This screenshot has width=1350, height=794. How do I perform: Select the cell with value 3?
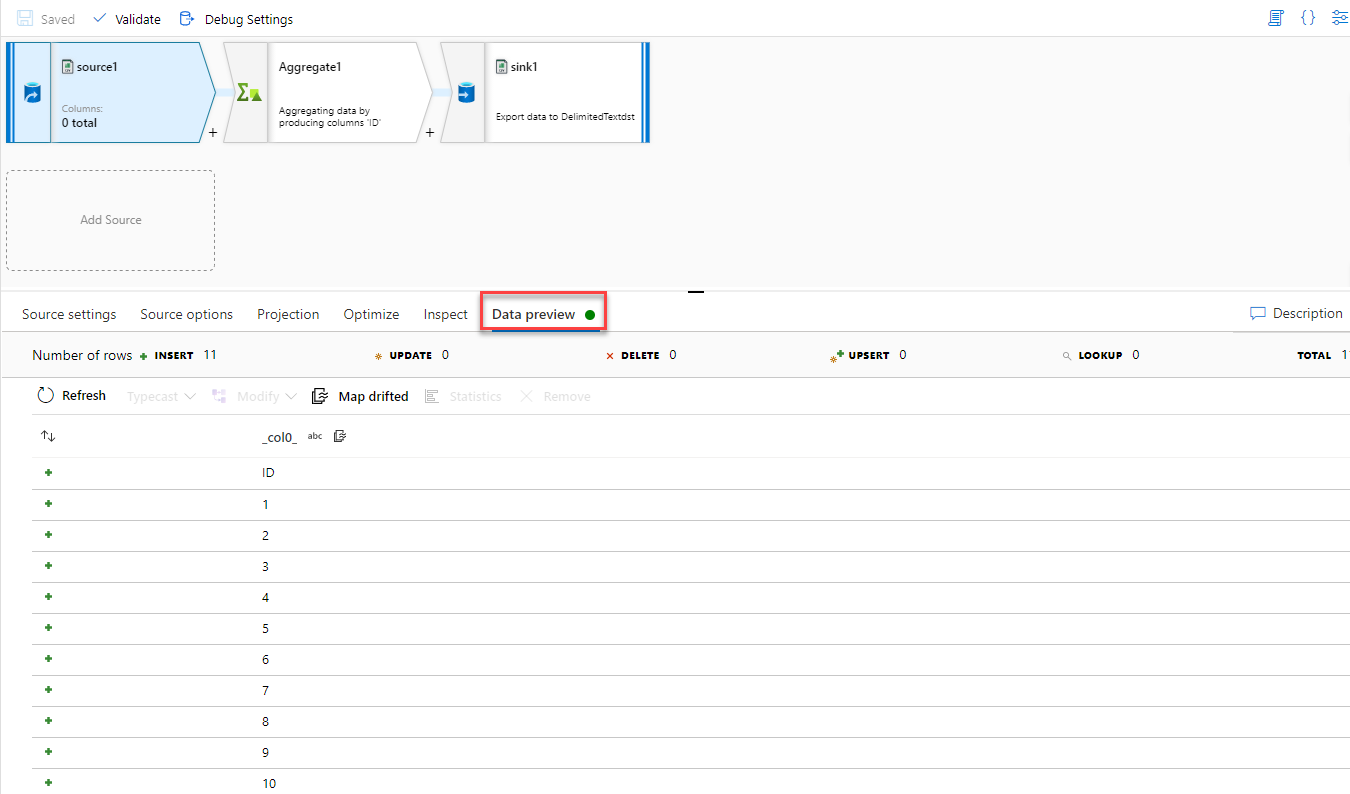point(265,566)
